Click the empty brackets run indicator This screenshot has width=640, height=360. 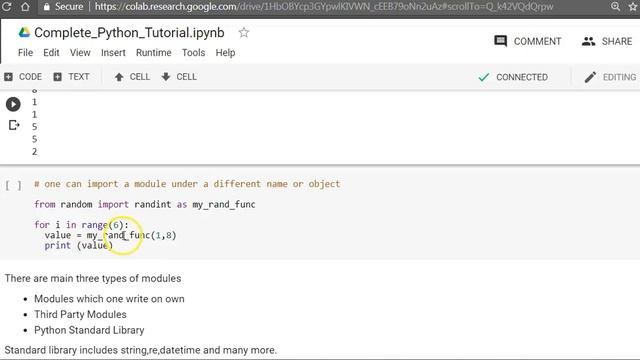[13, 185]
